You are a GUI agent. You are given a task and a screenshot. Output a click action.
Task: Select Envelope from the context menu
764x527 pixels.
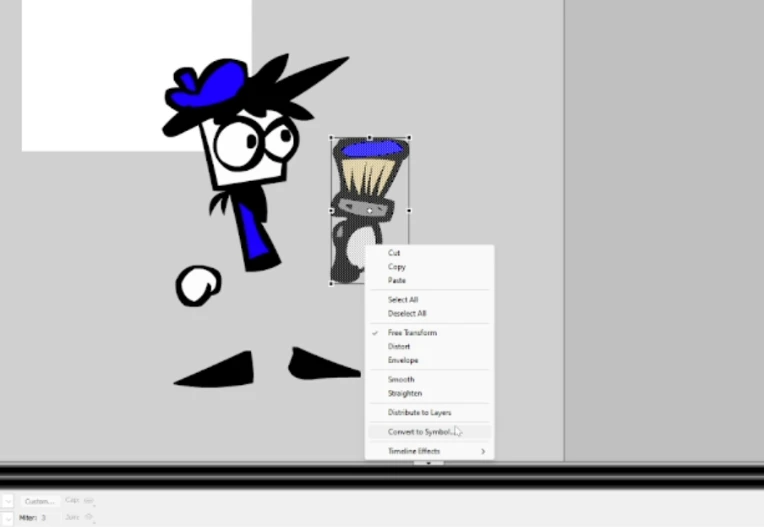[x=429, y=360]
